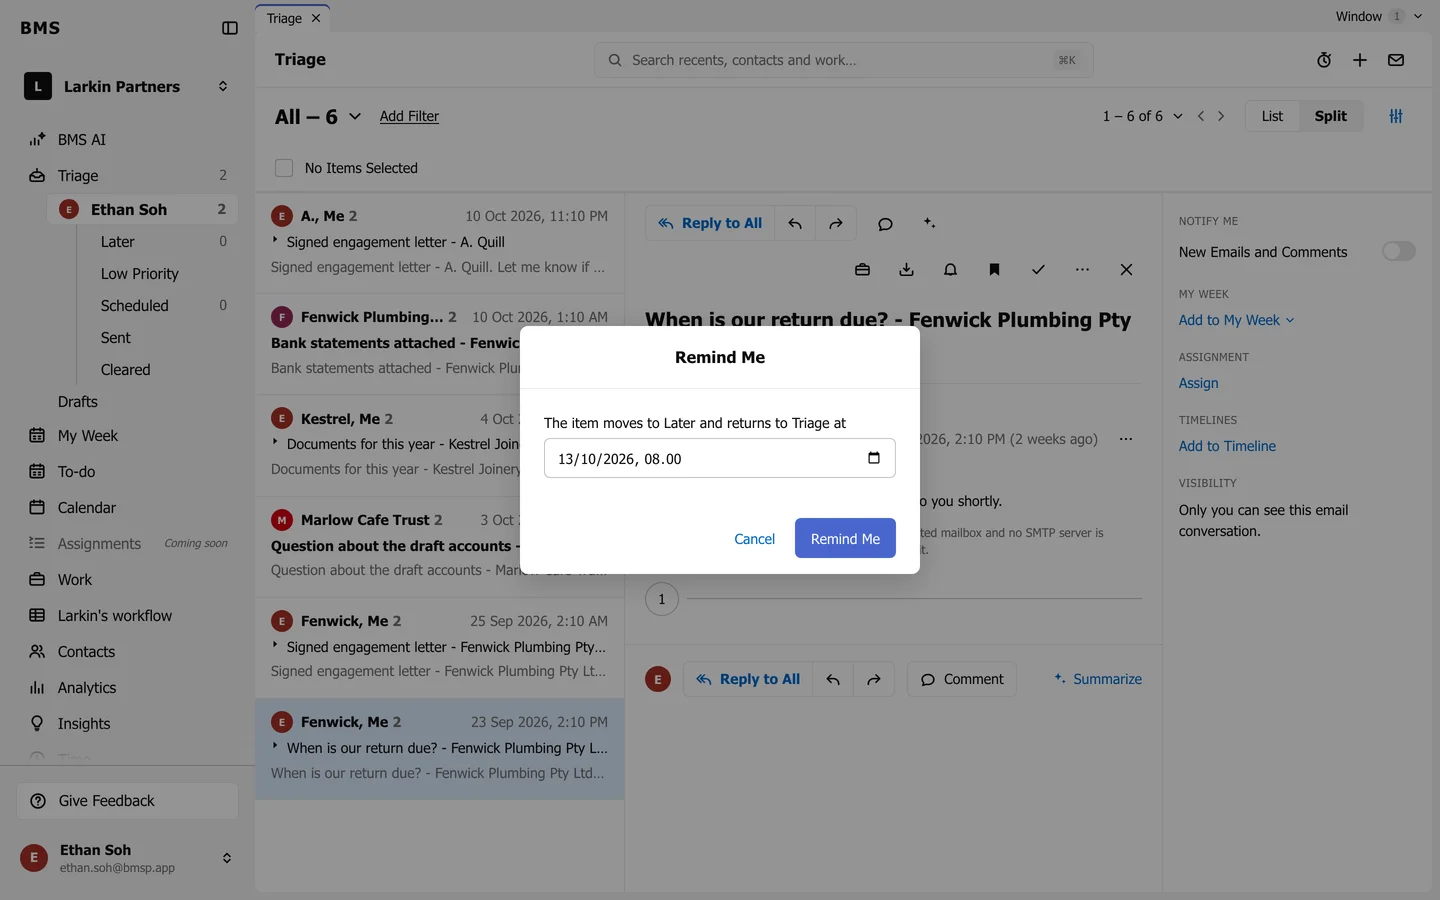The image size is (1440, 900).
Task: Open the compose mail envelope icon
Action: pyautogui.click(x=1396, y=60)
